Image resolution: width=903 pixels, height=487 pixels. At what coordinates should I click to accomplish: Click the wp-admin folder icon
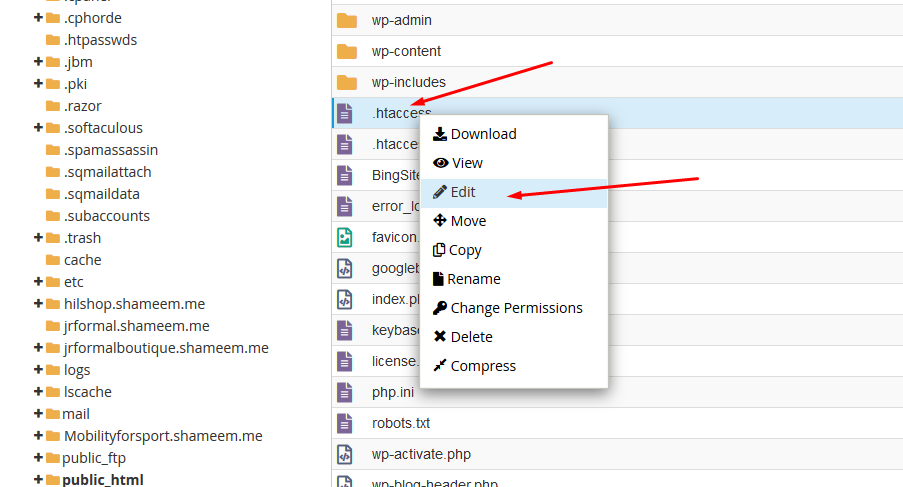[346, 20]
